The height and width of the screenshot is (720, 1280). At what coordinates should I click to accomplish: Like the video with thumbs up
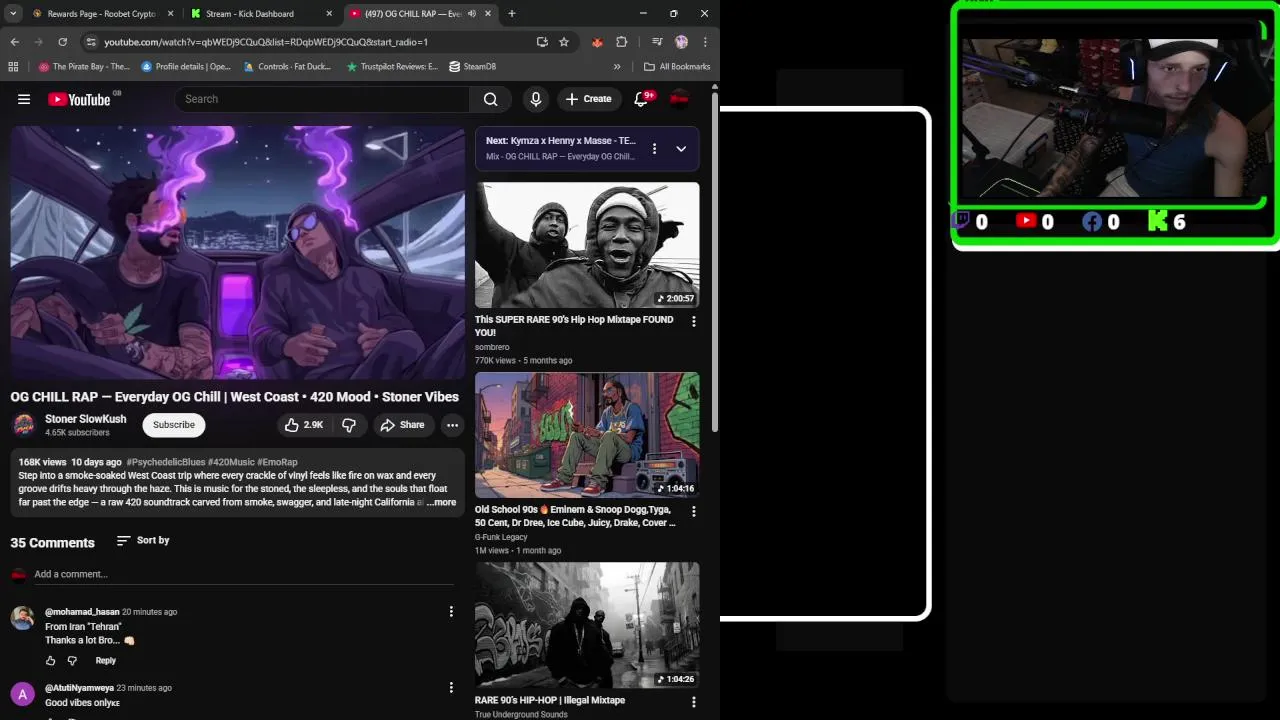pos(303,425)
